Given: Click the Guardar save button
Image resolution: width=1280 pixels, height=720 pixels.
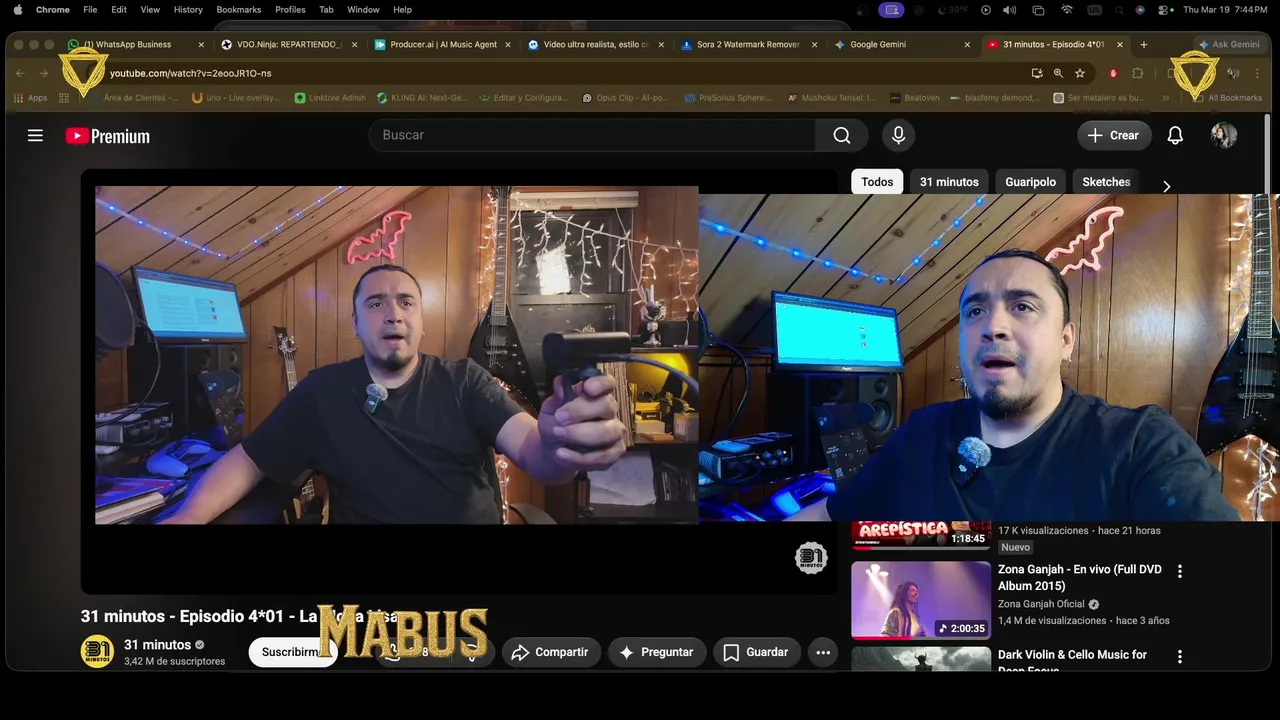Looking at the screenshot, I should pos(757,652).
